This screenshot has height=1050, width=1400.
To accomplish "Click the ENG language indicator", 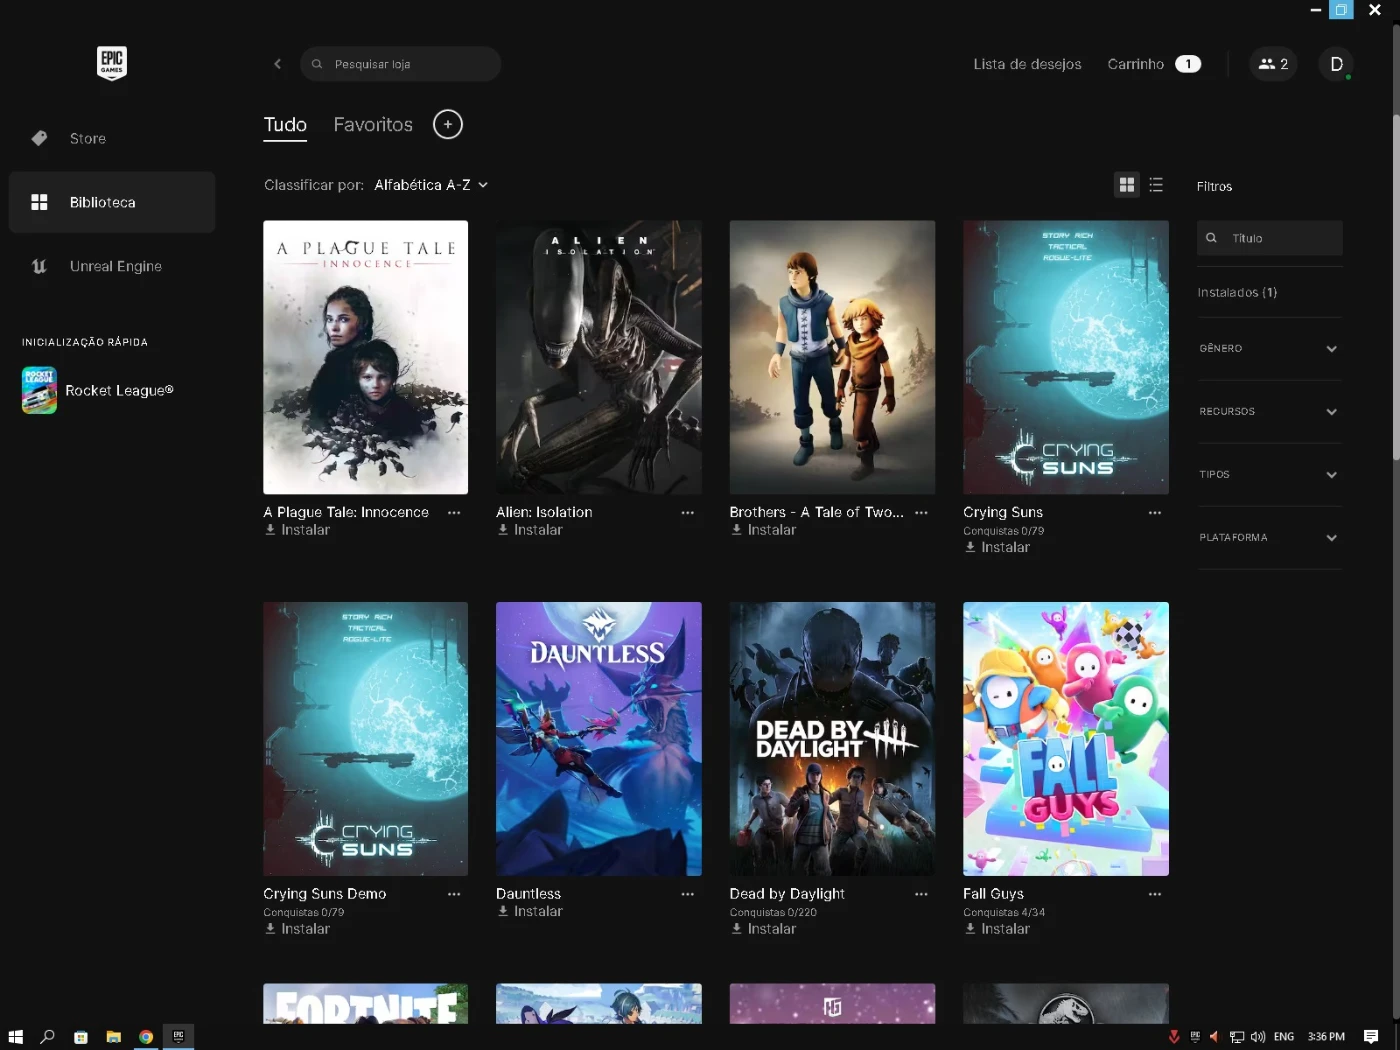I will pos(1284,1037).
